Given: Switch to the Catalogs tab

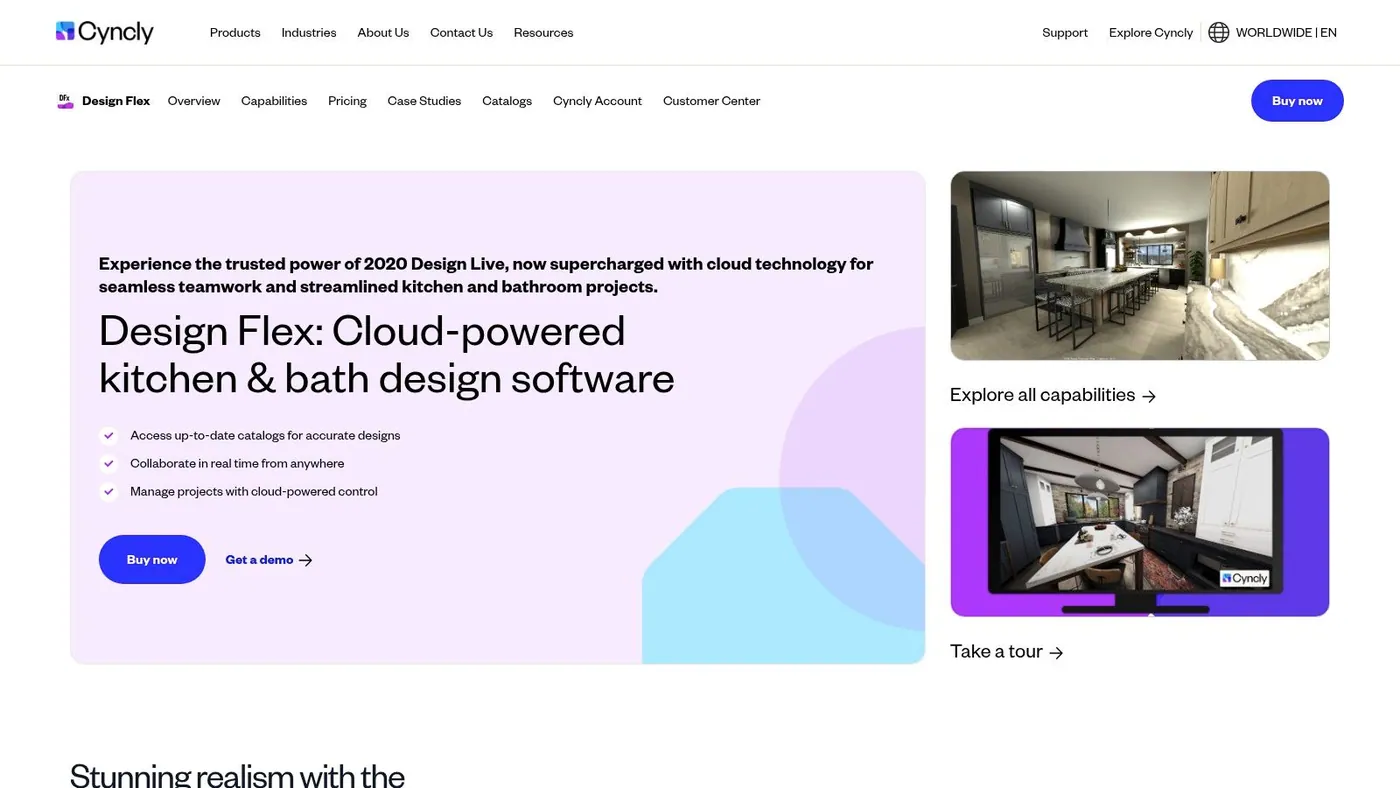Looking at the screenshot, I should (x=507, y=101).
